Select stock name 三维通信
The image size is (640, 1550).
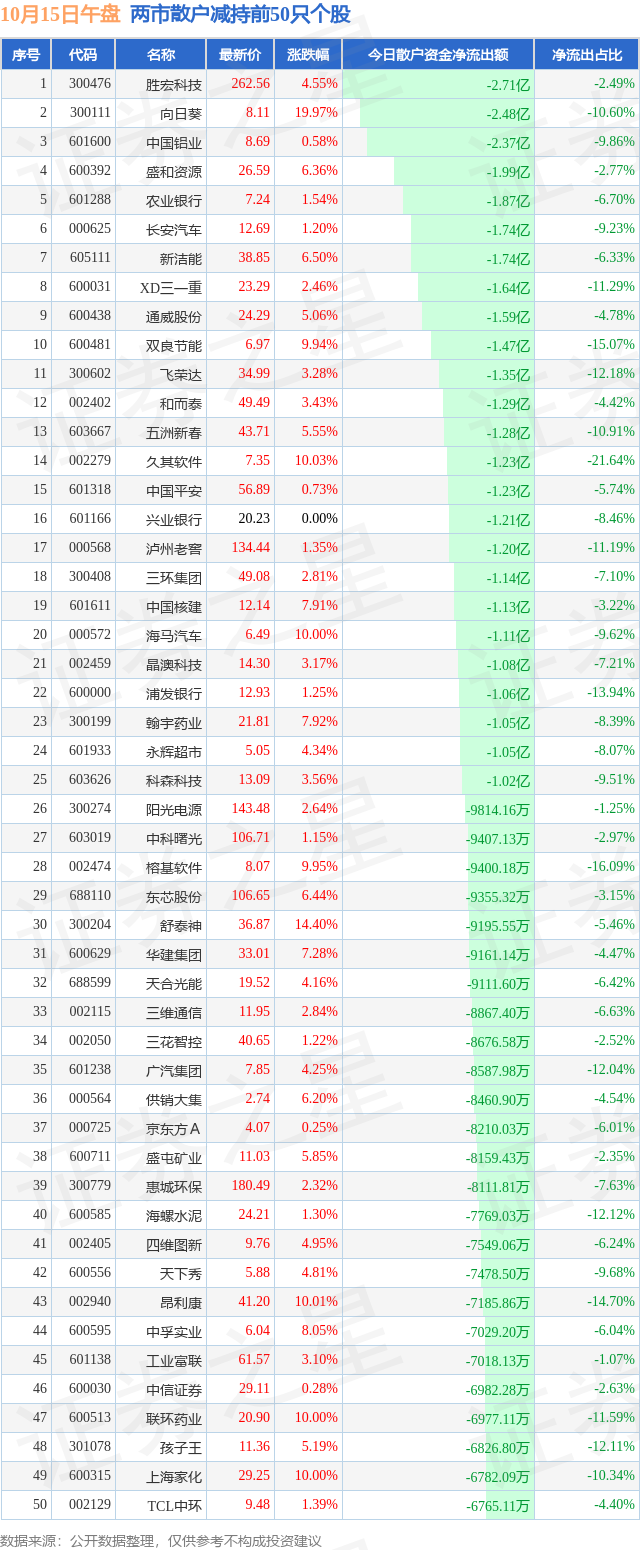[174, 1012]
